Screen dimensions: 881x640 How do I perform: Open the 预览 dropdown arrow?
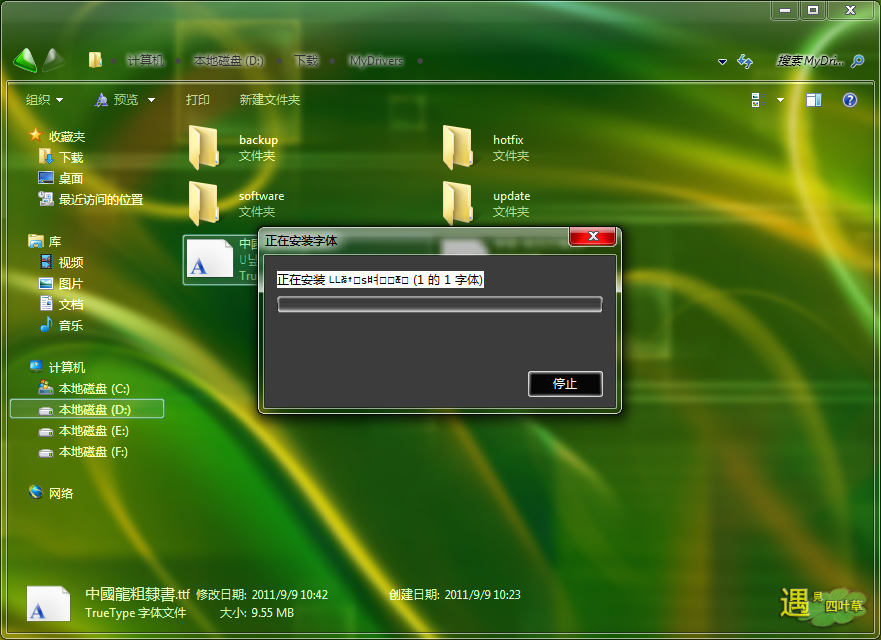coord(152,100)
